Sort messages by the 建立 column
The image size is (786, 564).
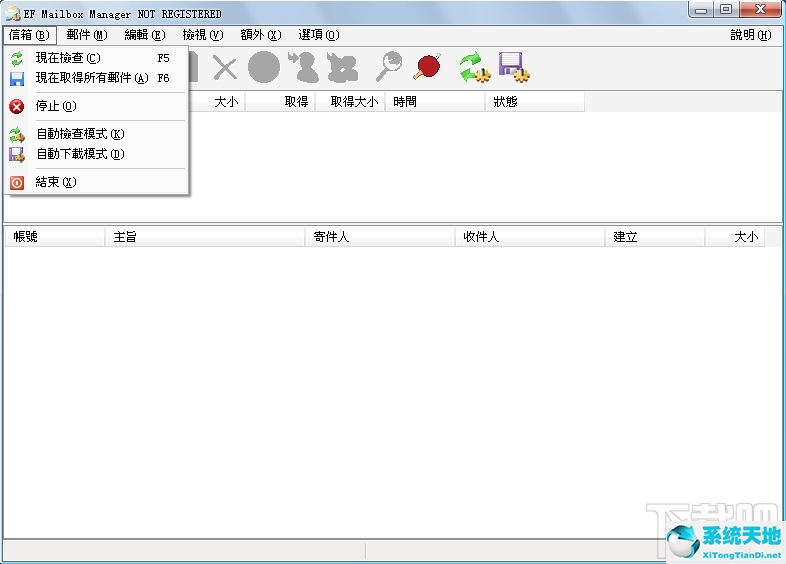(655, 237)
